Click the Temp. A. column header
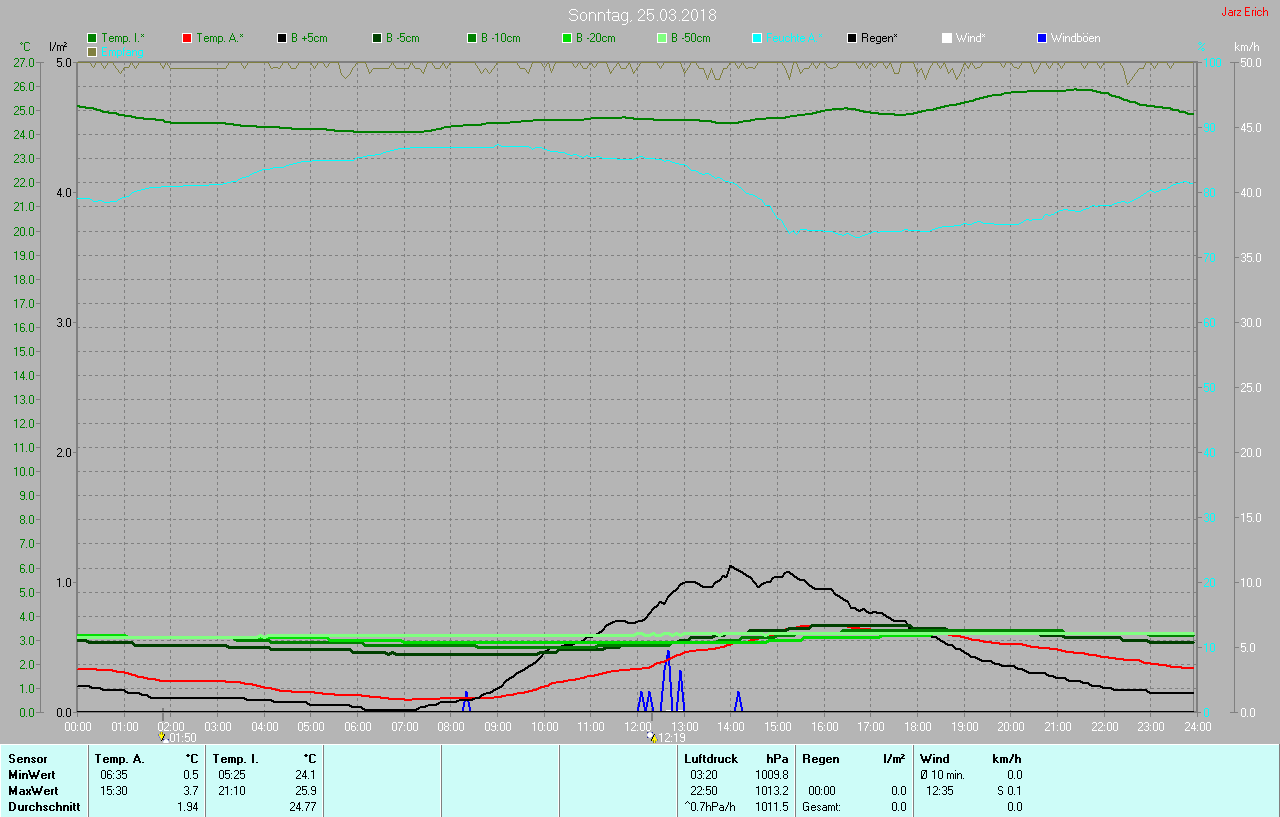Screen dimensions: 1280x817 [119, 759]
